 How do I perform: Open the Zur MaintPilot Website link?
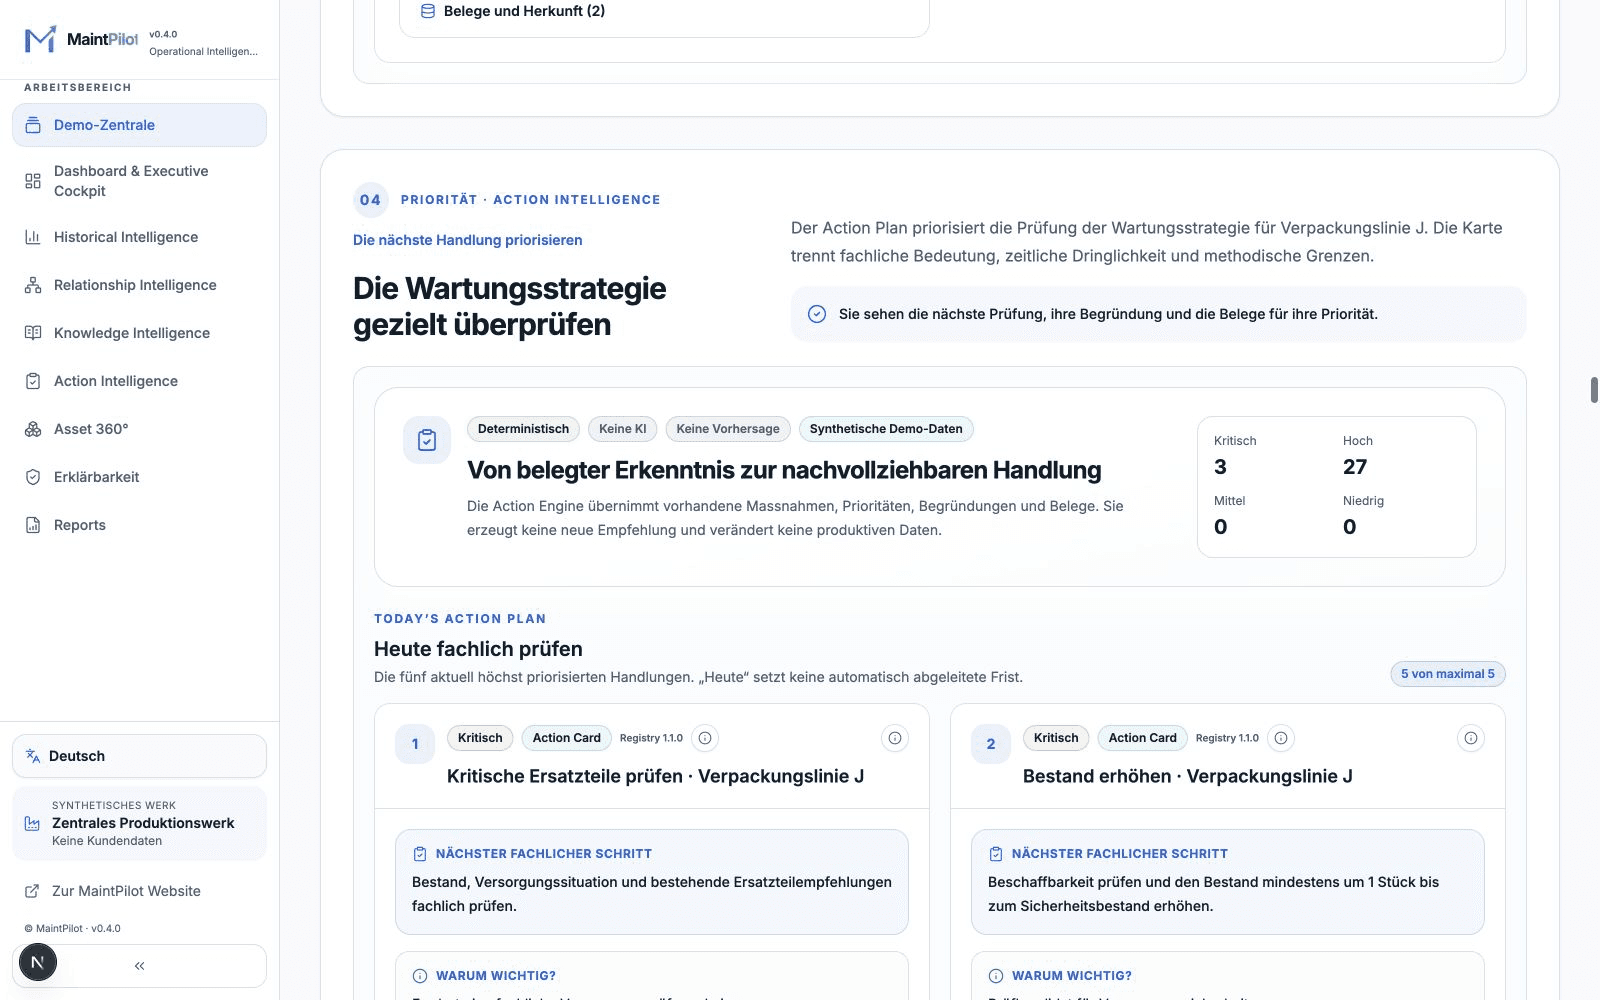(x=139, y=891)
